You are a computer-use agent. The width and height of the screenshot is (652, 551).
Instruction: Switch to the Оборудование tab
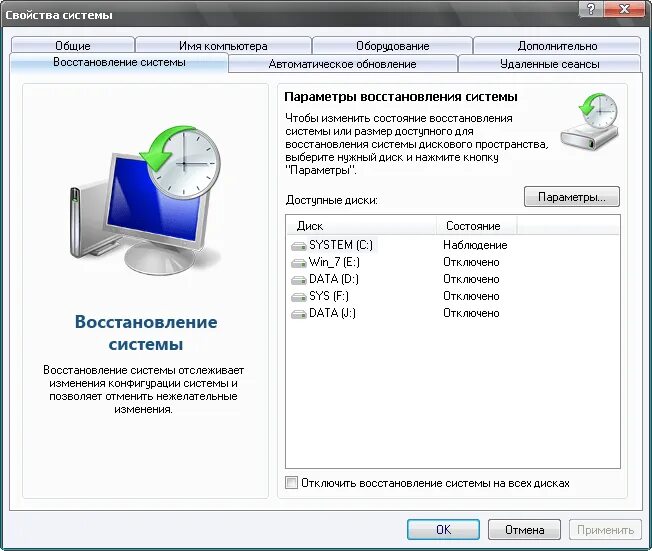pyautogui.click(x=393, y=46)
